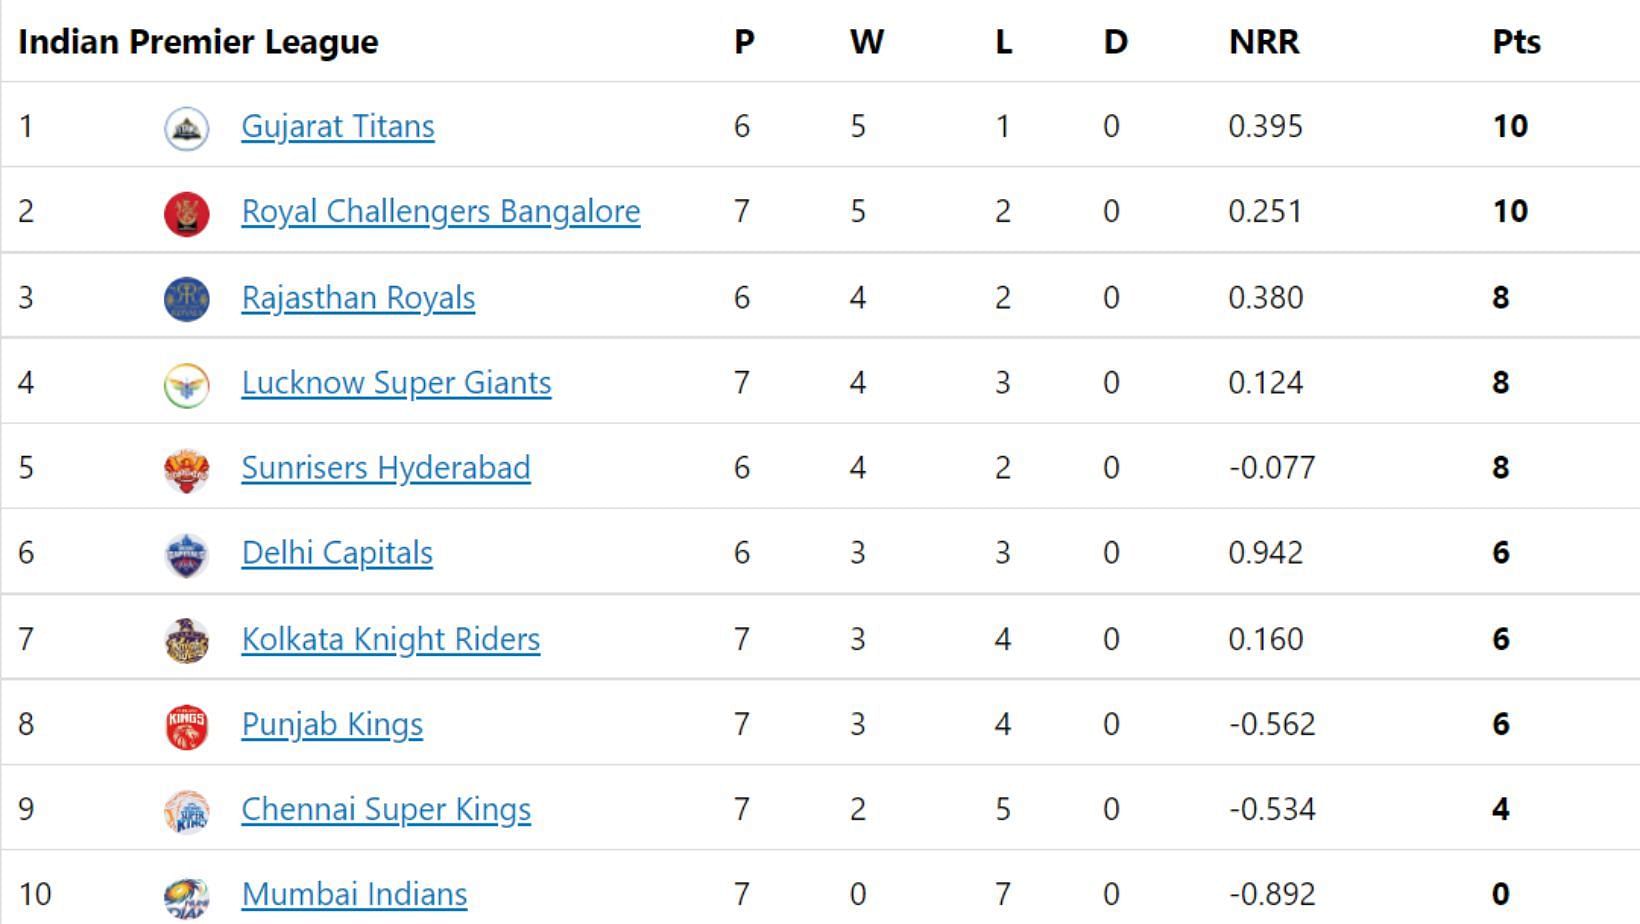Click the Pts column header

click(x=1516, y=42)
